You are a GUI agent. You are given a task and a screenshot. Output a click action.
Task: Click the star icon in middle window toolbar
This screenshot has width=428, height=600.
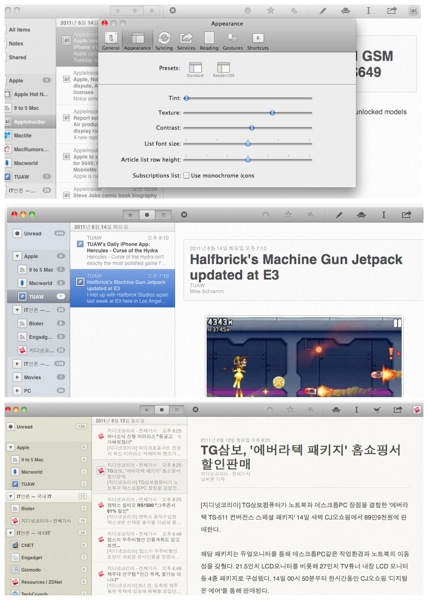point(288,215)
